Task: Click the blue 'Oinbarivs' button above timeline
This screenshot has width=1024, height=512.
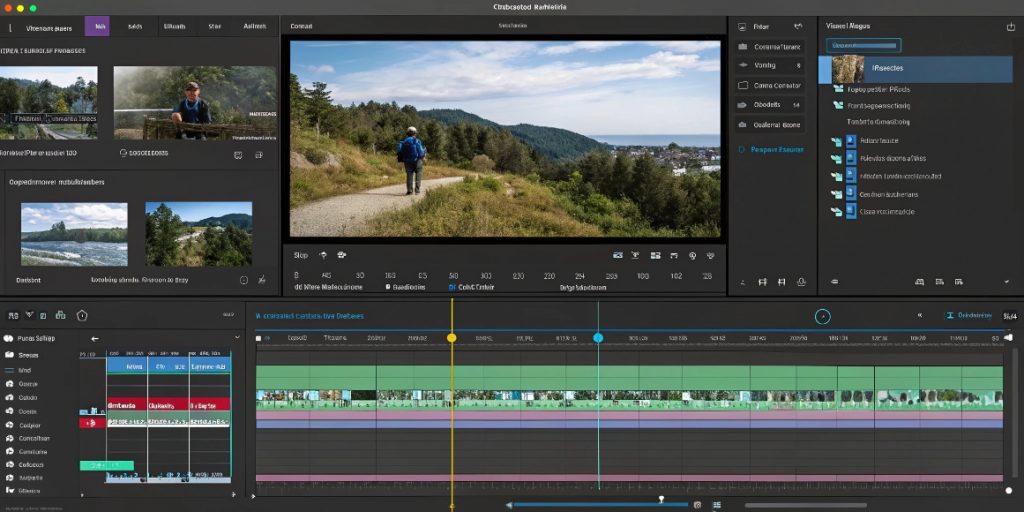Action: pyautogui.click(x=970, y=315)
